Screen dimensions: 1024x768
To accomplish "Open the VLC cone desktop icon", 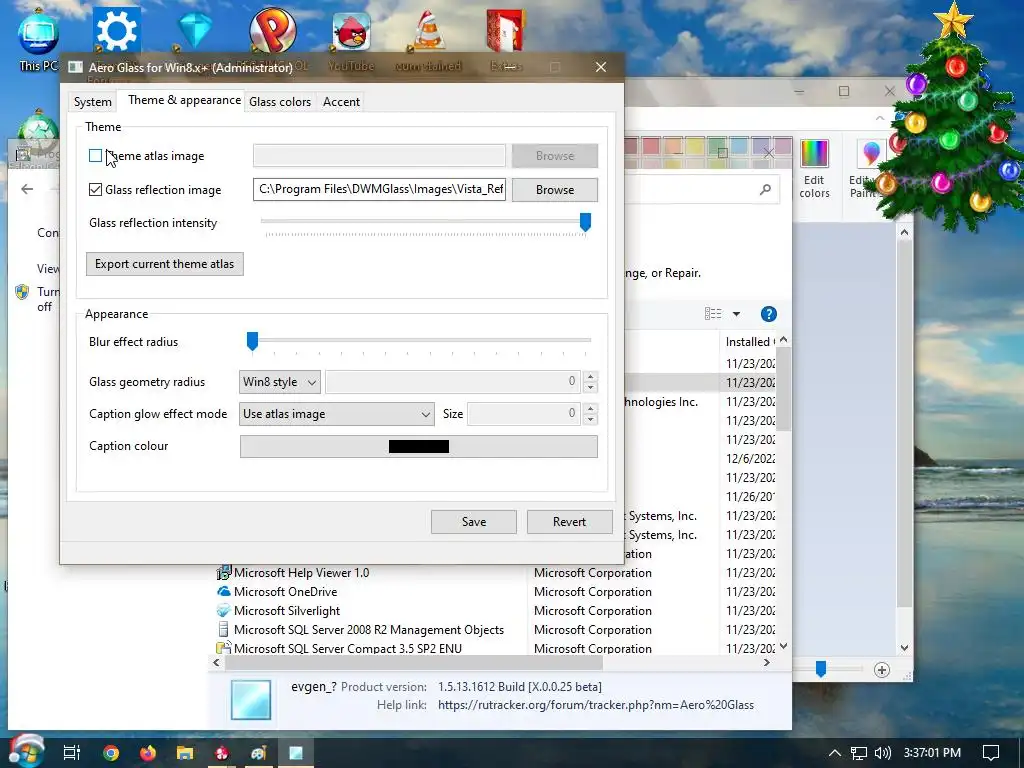I will coord(428,31).
